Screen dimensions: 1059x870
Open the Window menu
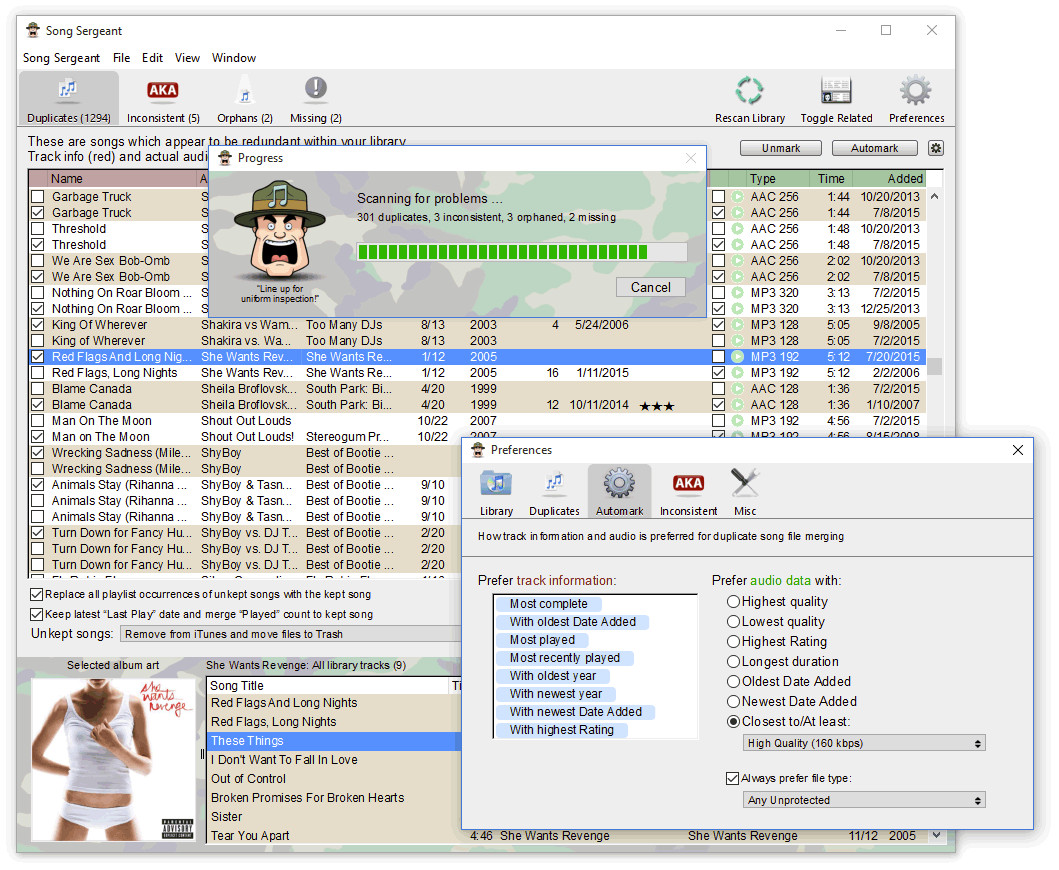234,58
